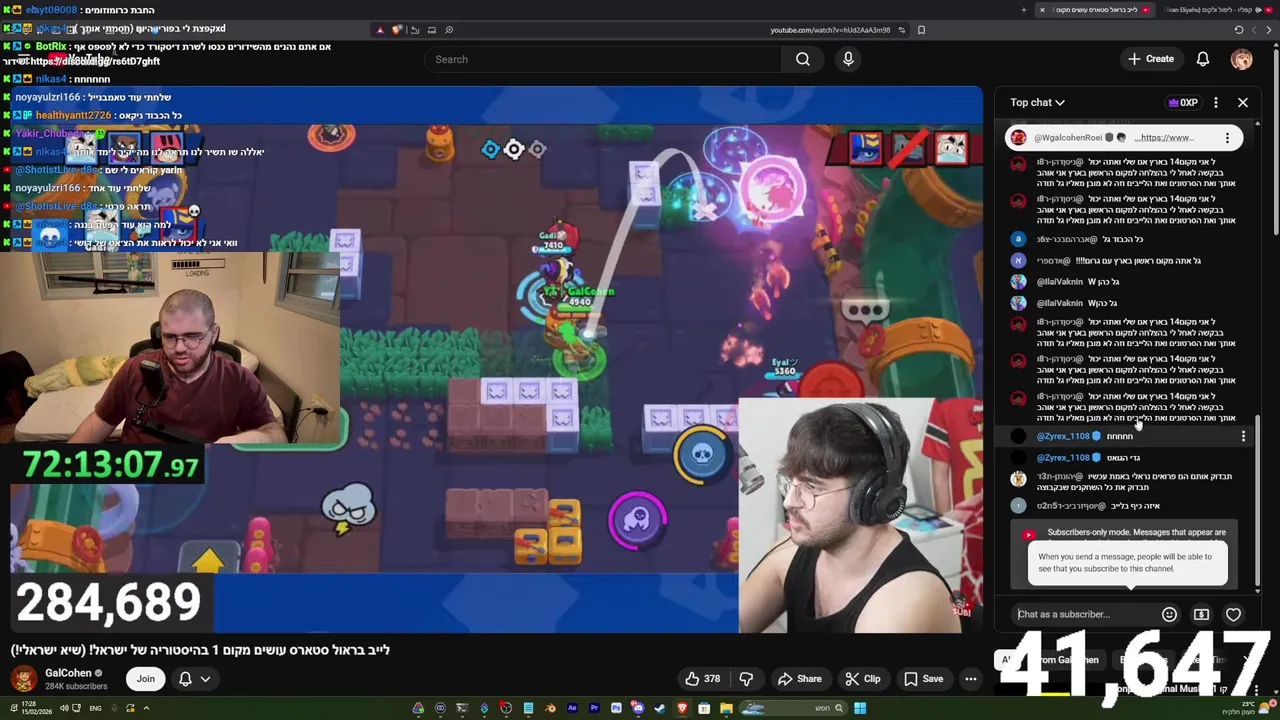1280x720 pixels.
Task: Toggle channel notification bell
Action: (185, 679)
